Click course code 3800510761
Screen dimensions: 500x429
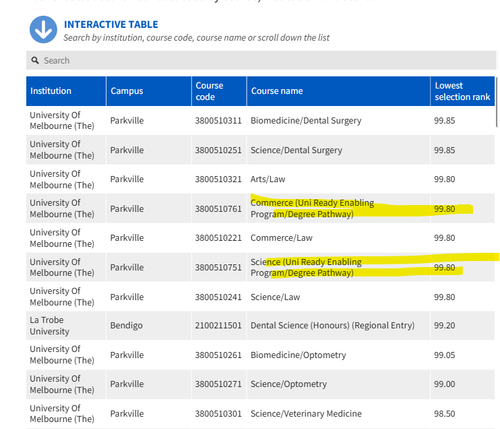[x=218, y=209]
